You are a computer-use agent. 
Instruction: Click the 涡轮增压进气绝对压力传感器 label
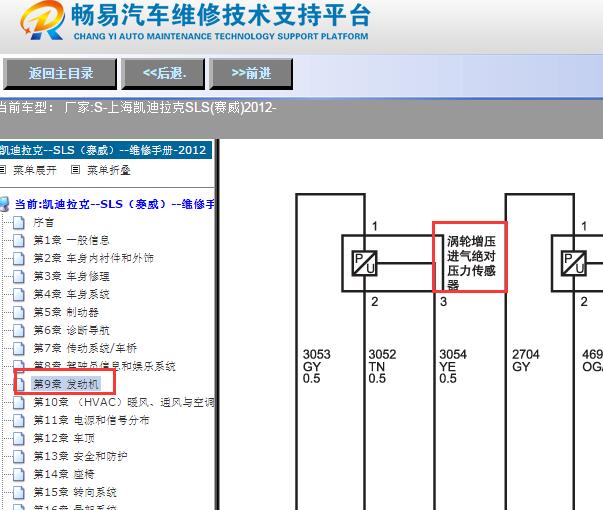[471, 263]
